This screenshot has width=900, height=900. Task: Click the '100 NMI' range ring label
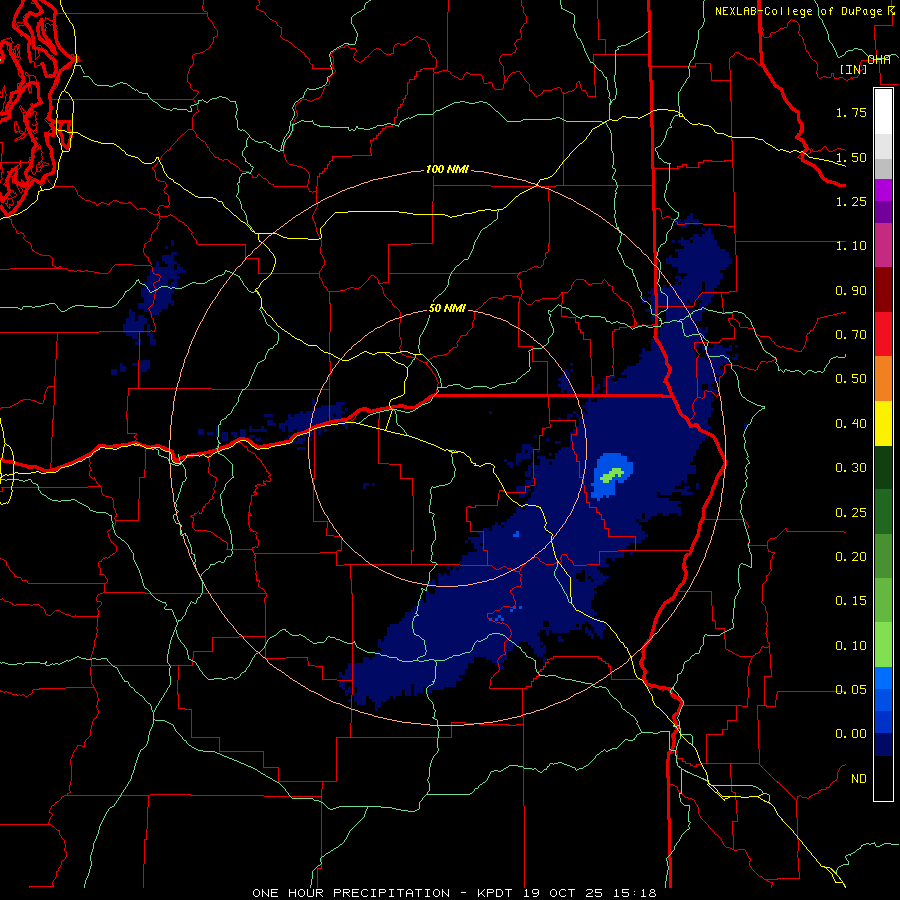pyautogui.click(x=447, y=170)
